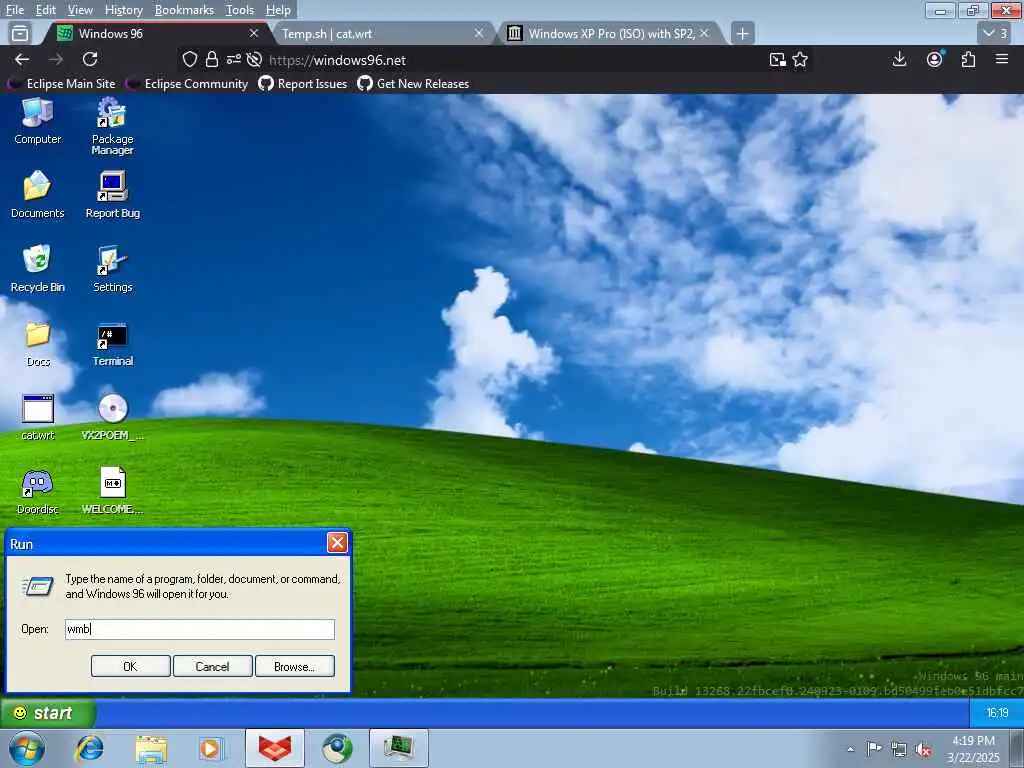Open the browser Edit menu
The image size is (1024, 768).
point(45,10)
